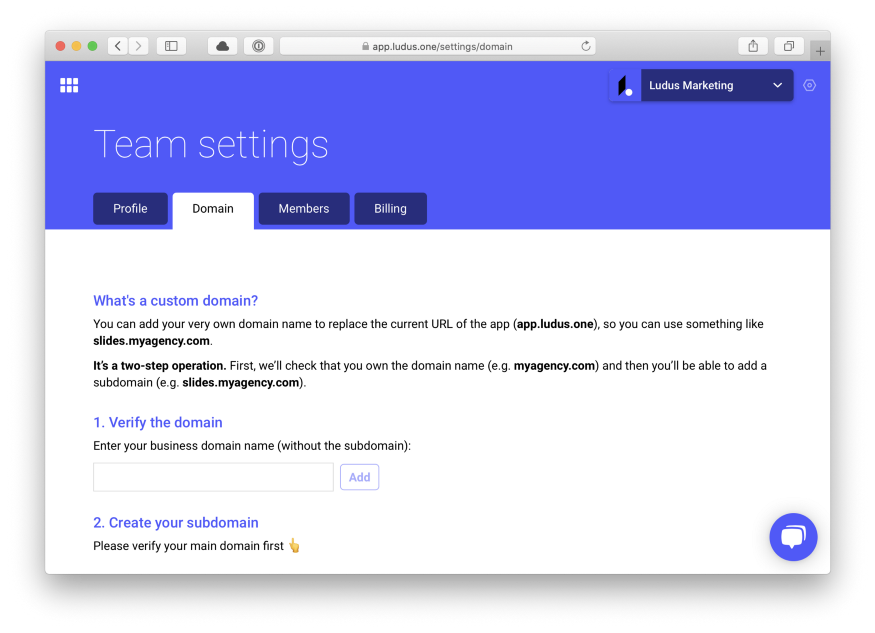Screen dimensions: 875x633
Task: Reload the page in address bar
Action: [586, 46]
